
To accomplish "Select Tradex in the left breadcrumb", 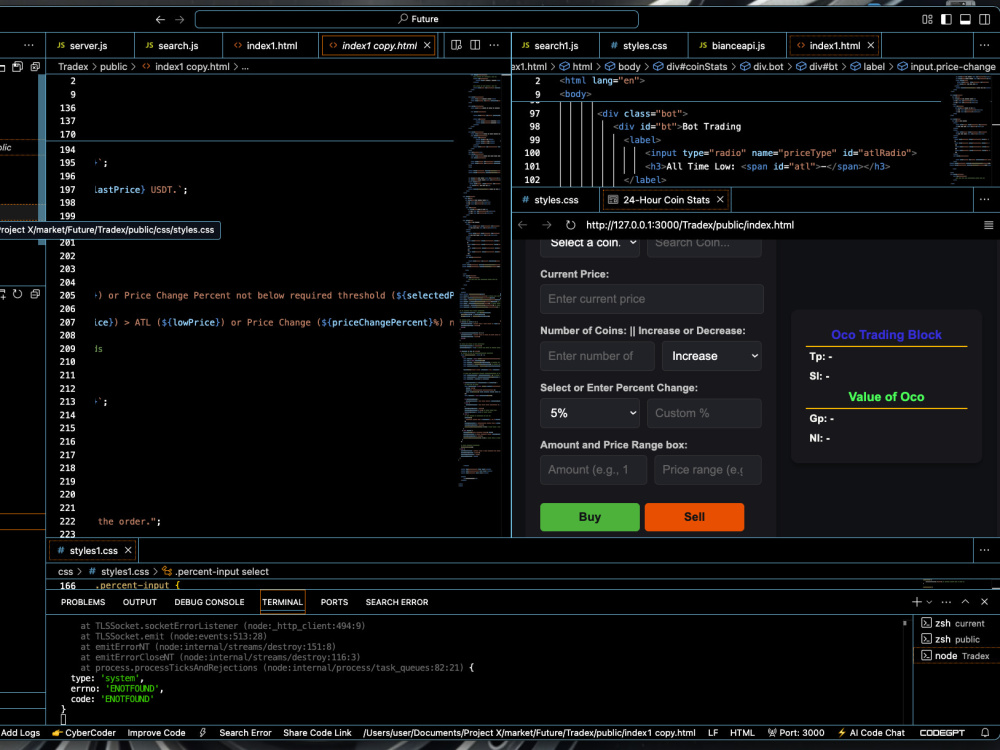I will pos(73,66).
